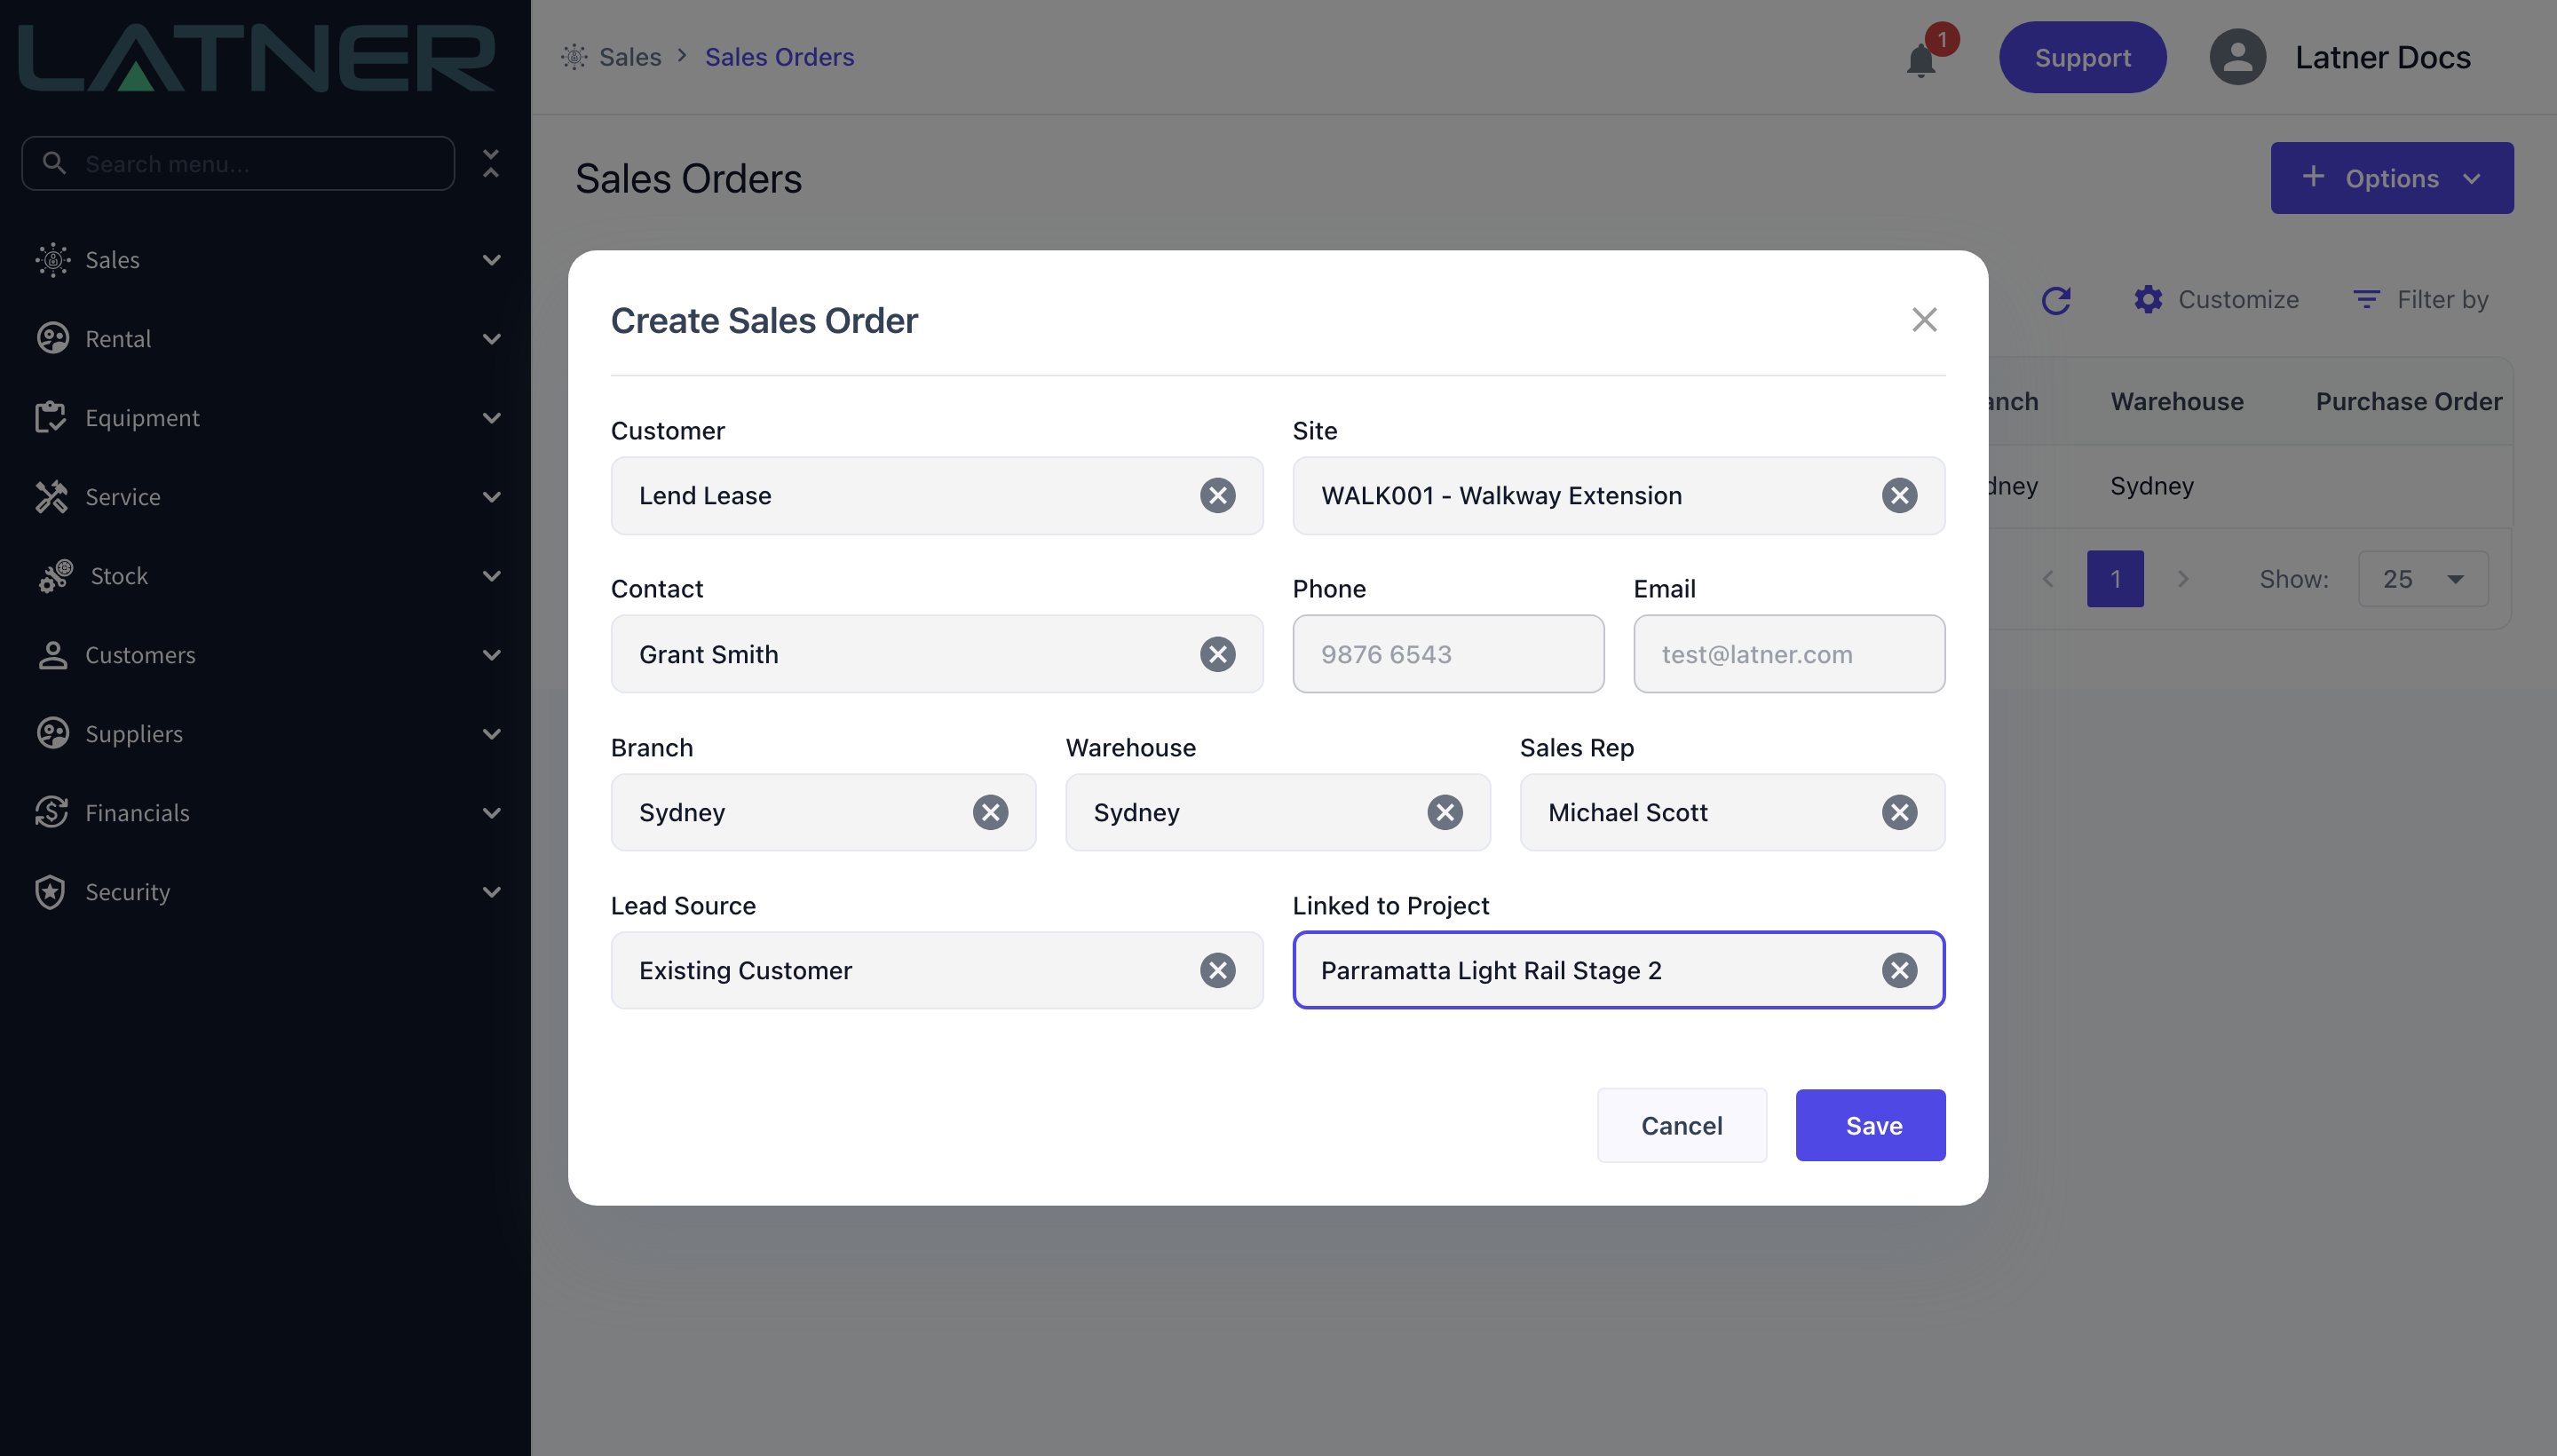Open the Options dropdown button
Viewport: 2557px width, 1456px height.
2391,178
